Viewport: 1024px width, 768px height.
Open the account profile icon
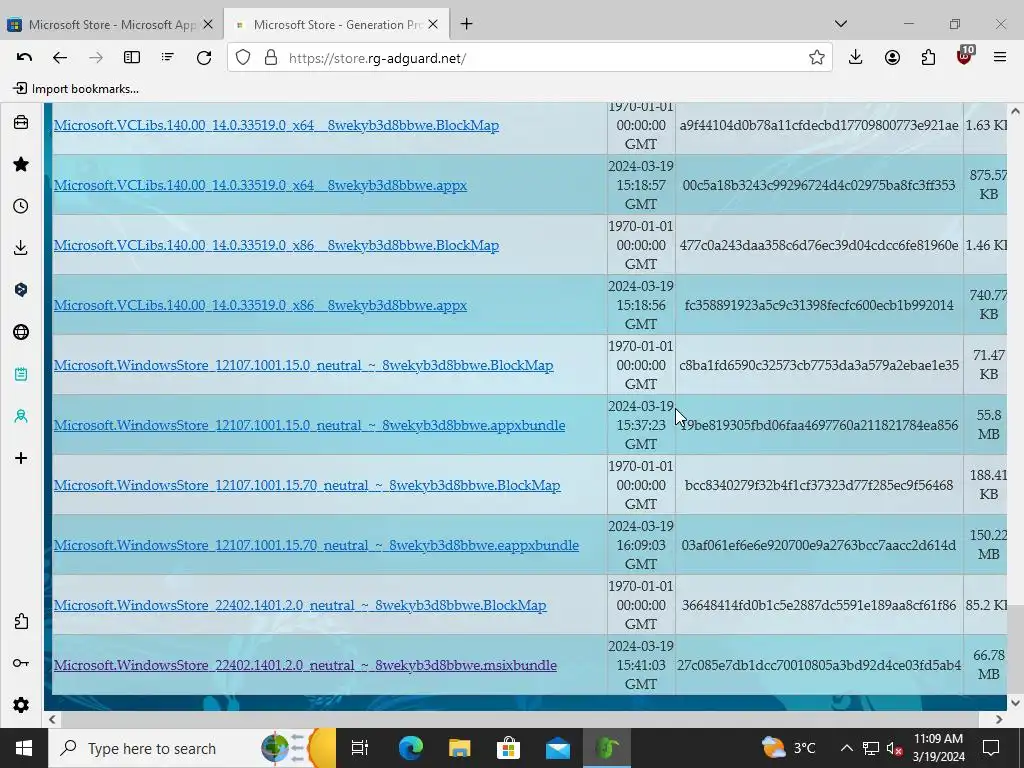[x=892, y=57]
